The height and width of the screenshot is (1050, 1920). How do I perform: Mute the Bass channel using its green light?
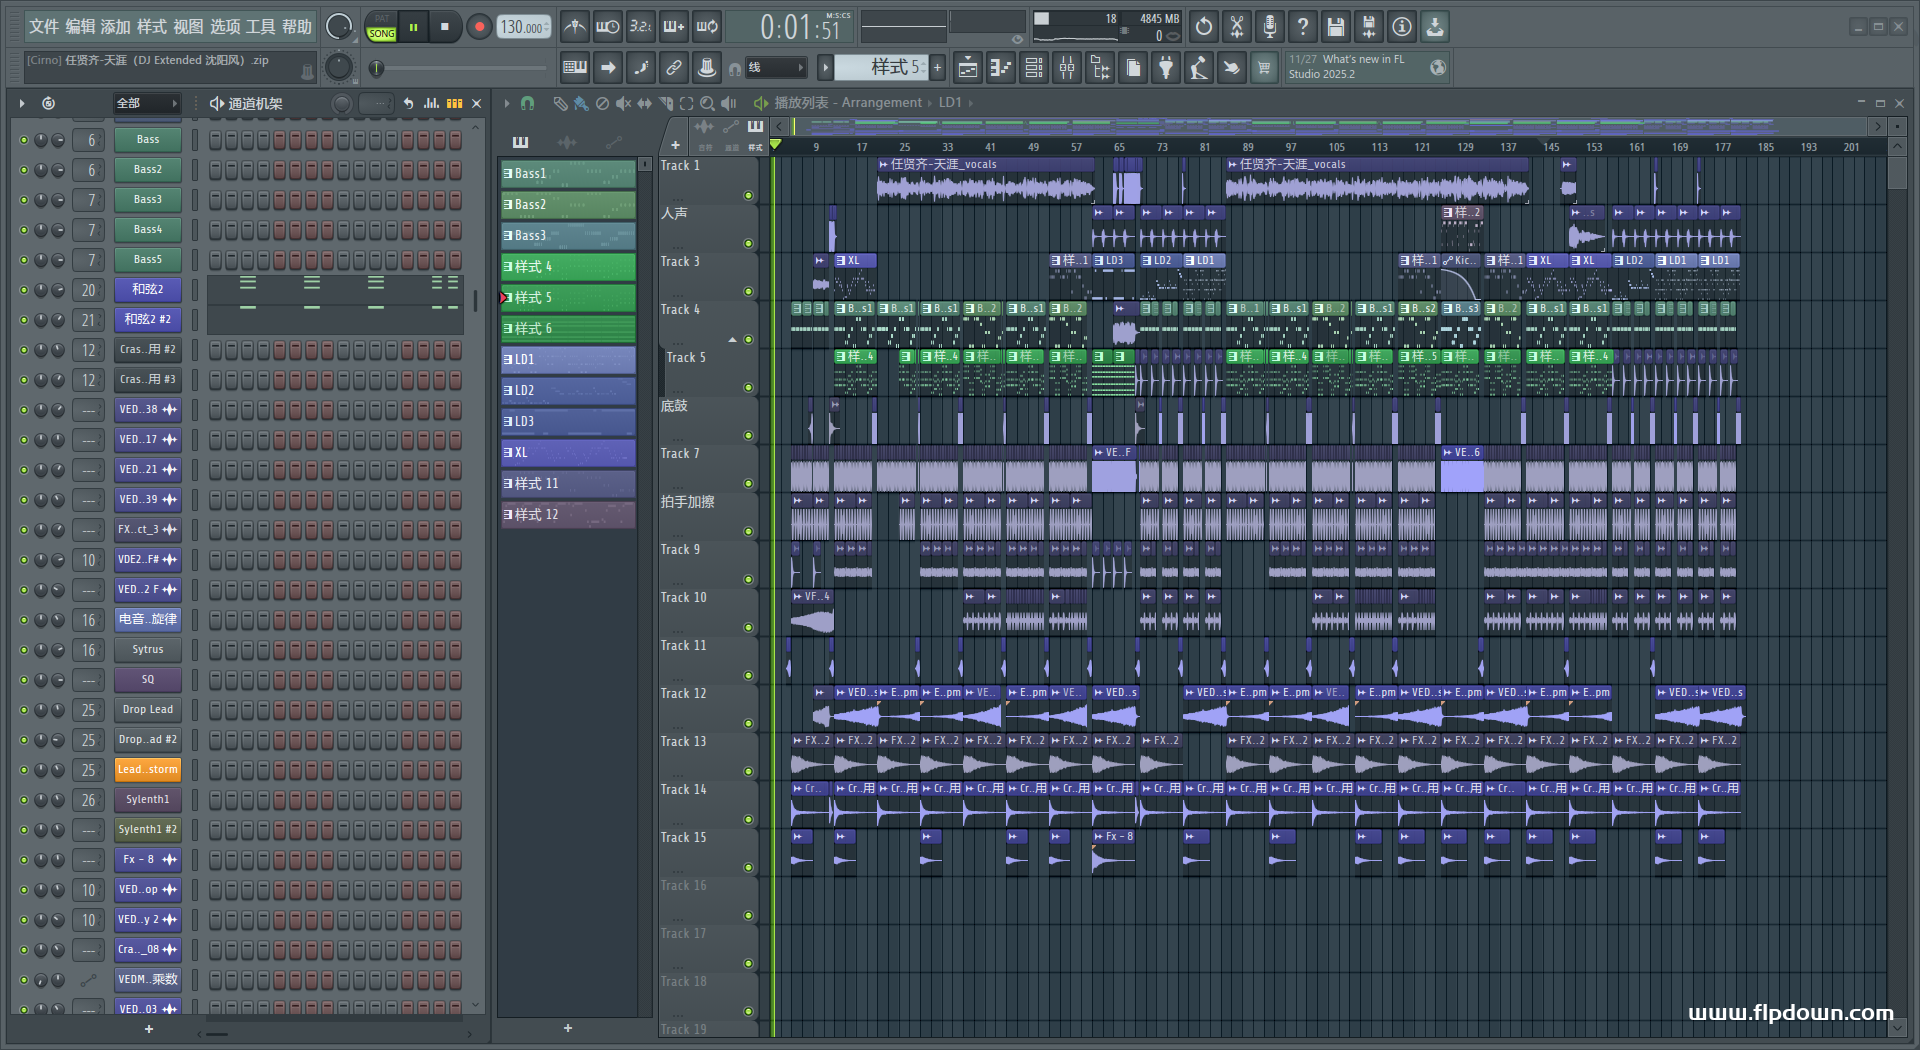(24, 140)
